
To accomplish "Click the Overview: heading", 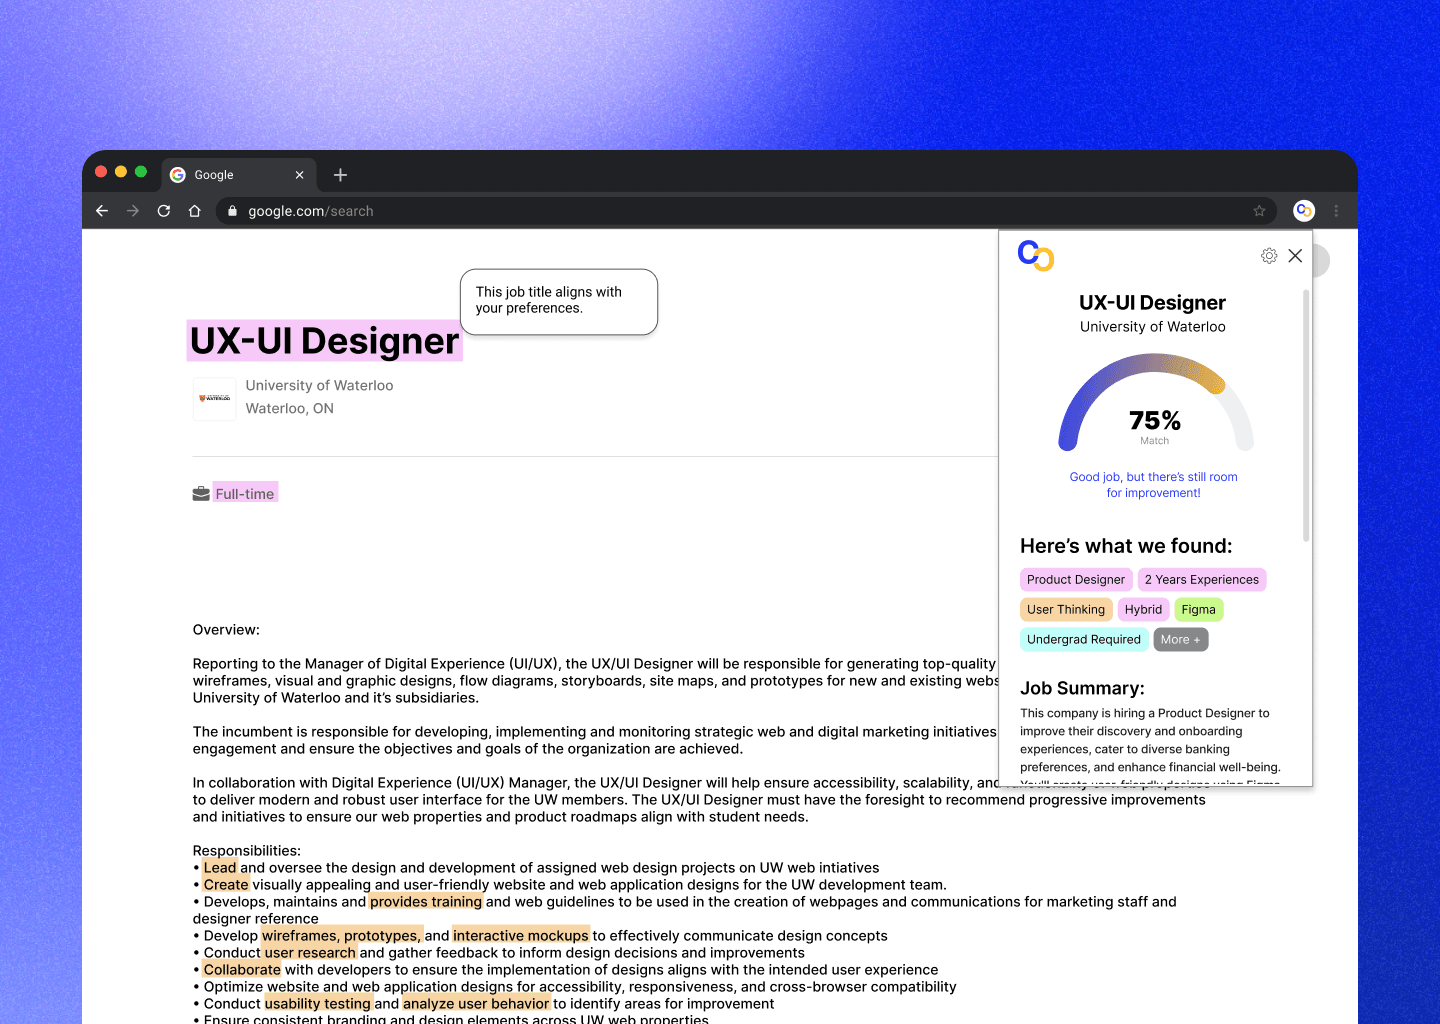I will pyautogui.click(x=226, y=630).
